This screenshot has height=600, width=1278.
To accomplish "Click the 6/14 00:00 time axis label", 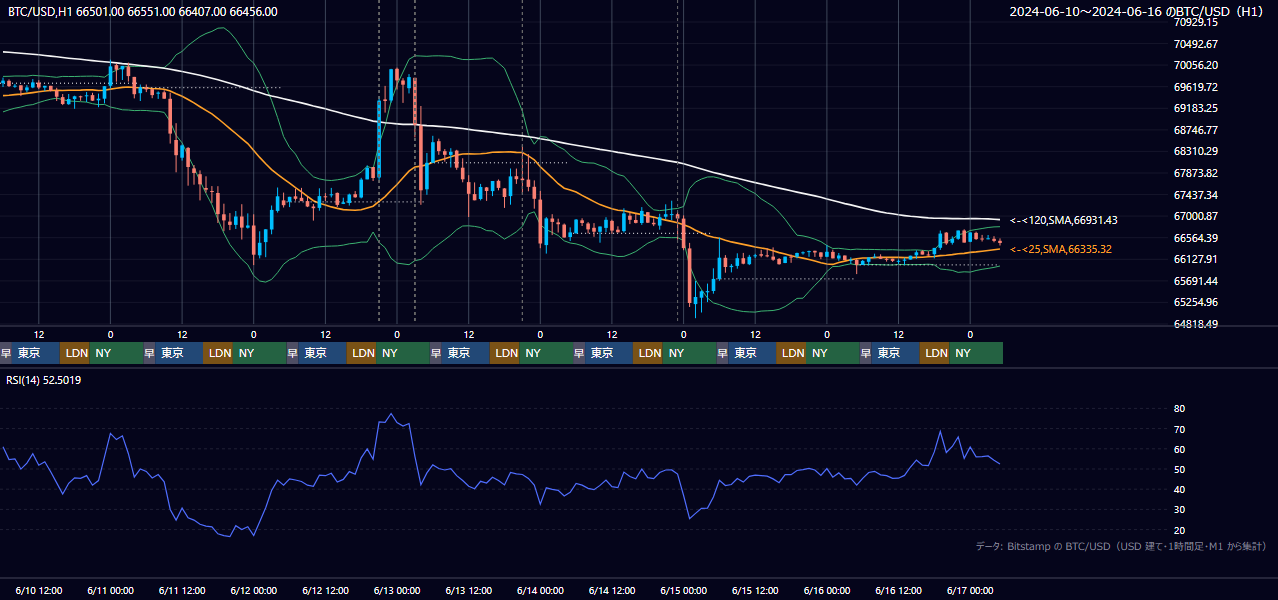I will [x=540, y=590].
